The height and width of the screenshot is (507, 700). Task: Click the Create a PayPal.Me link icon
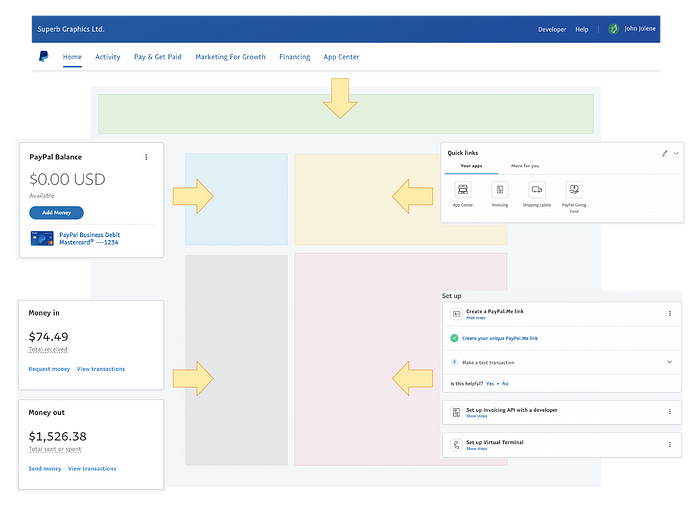[x=456, y=314]
